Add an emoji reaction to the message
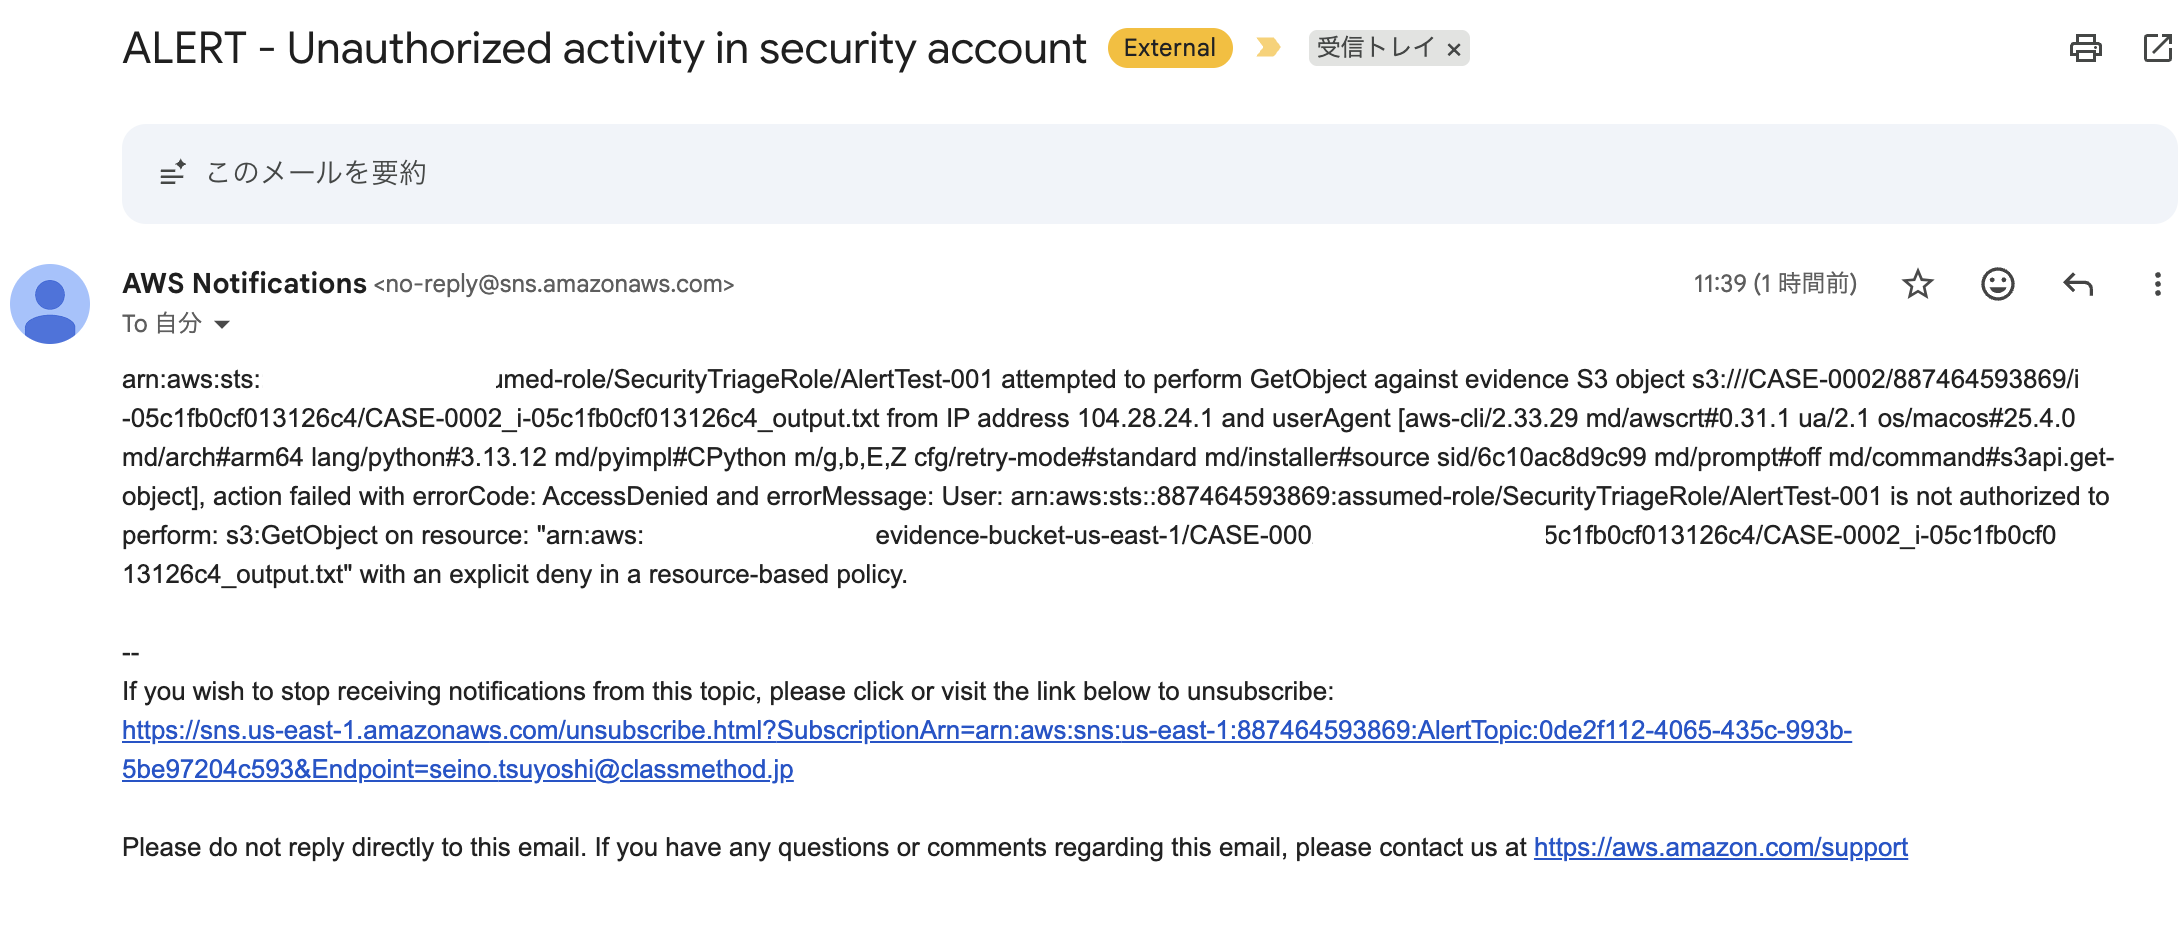The image size is (2182, 938). coord(1997,285)
